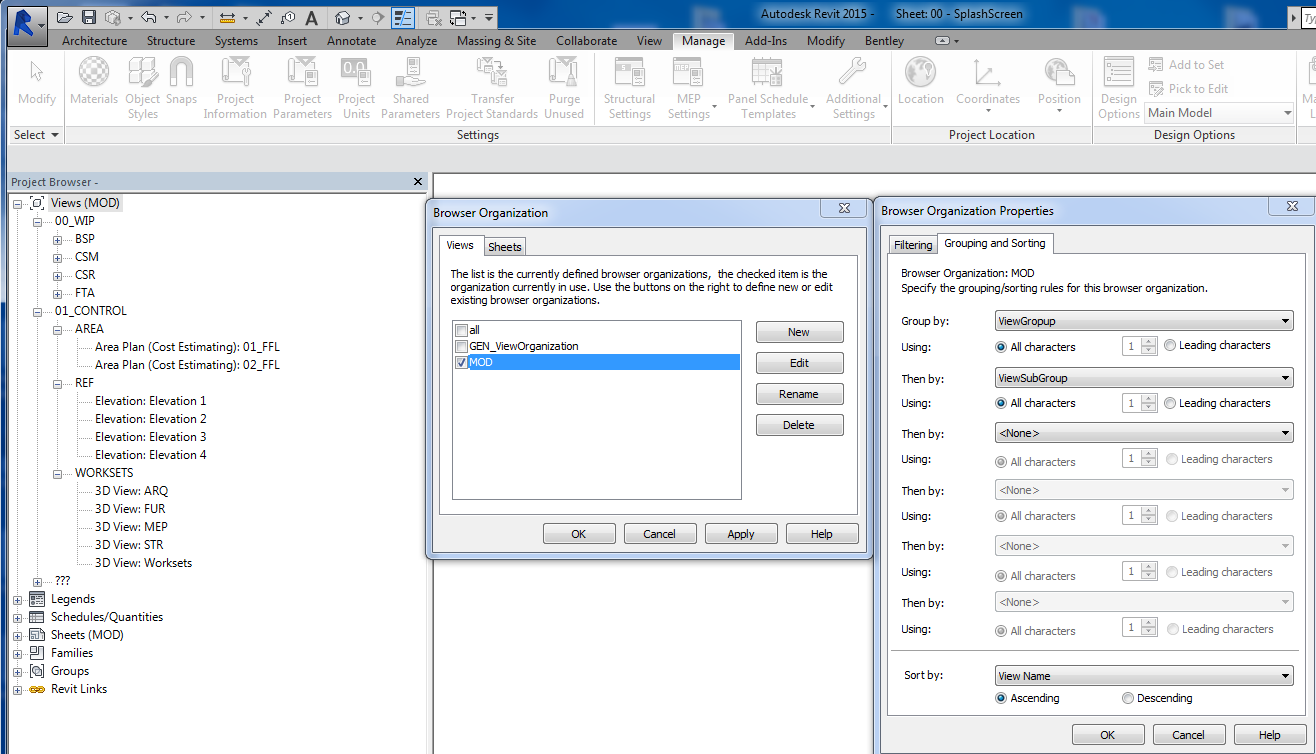This screenshot has height=754, width=1316.
Task: Choose Descending sort order
Action: click(x=1128, y=699)
